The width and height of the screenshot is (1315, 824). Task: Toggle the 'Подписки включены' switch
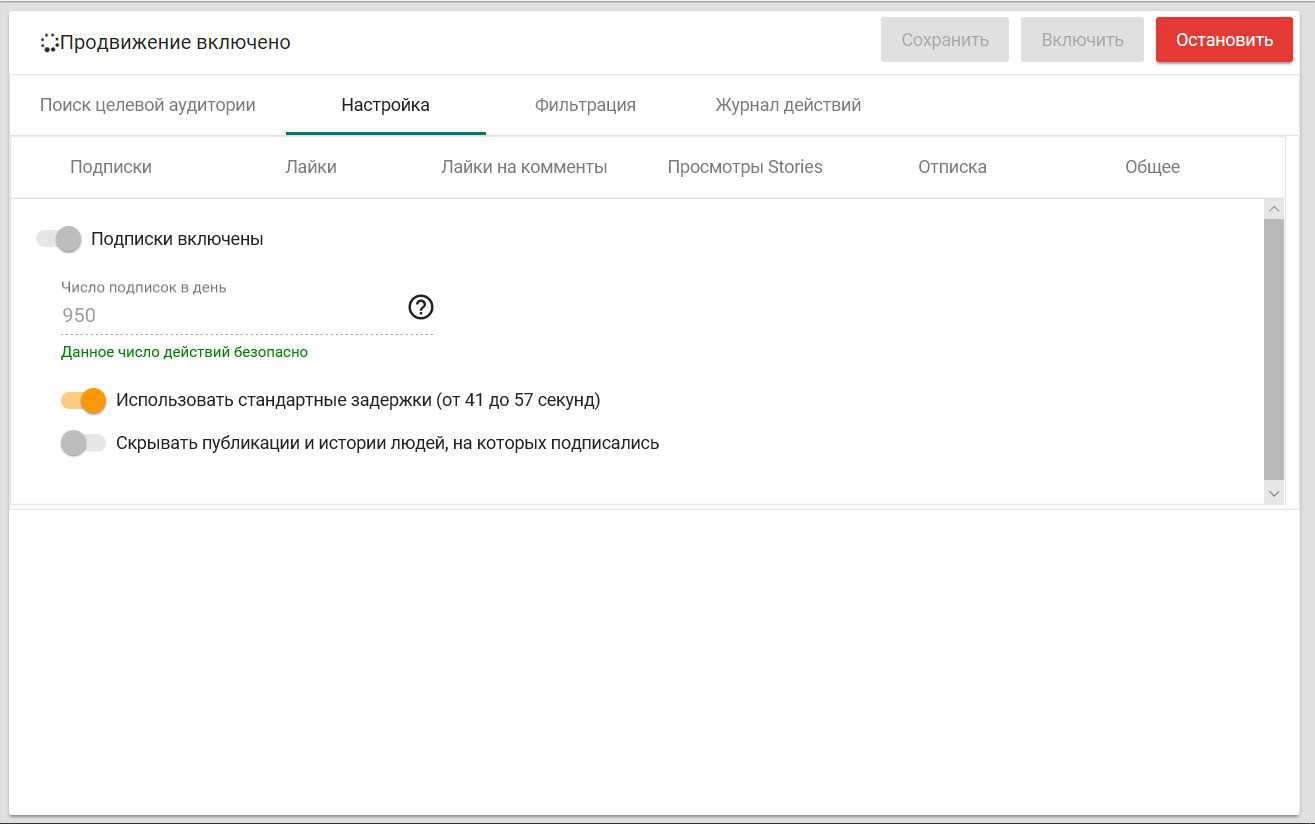click(x=59, y=239)
